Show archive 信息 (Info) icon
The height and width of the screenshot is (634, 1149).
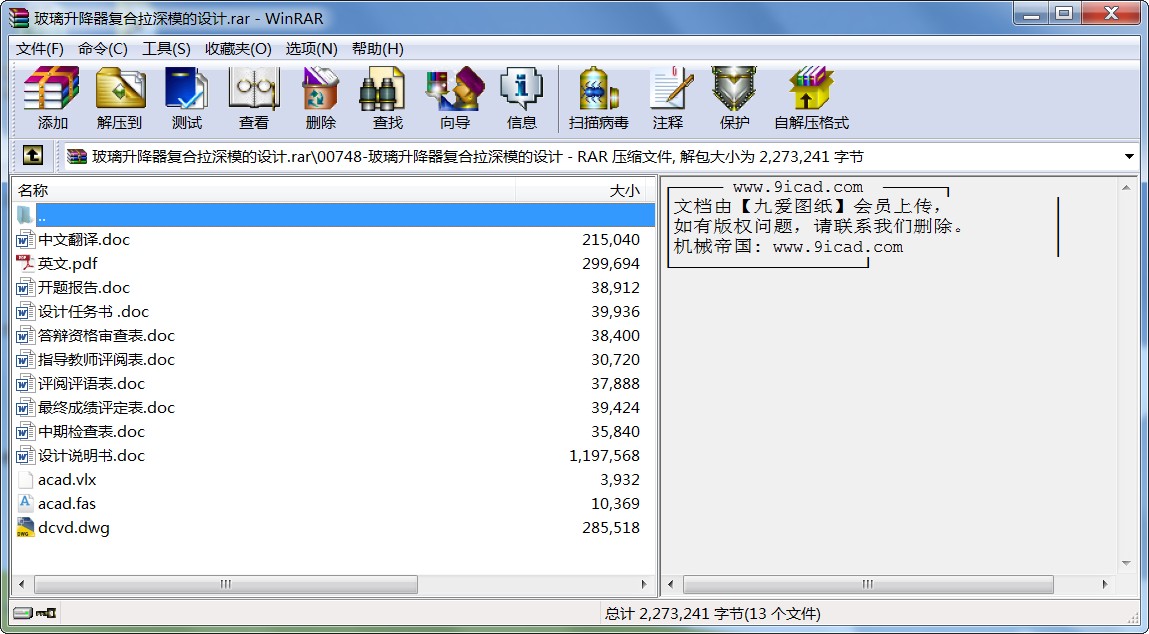click(x=522, y=98)
